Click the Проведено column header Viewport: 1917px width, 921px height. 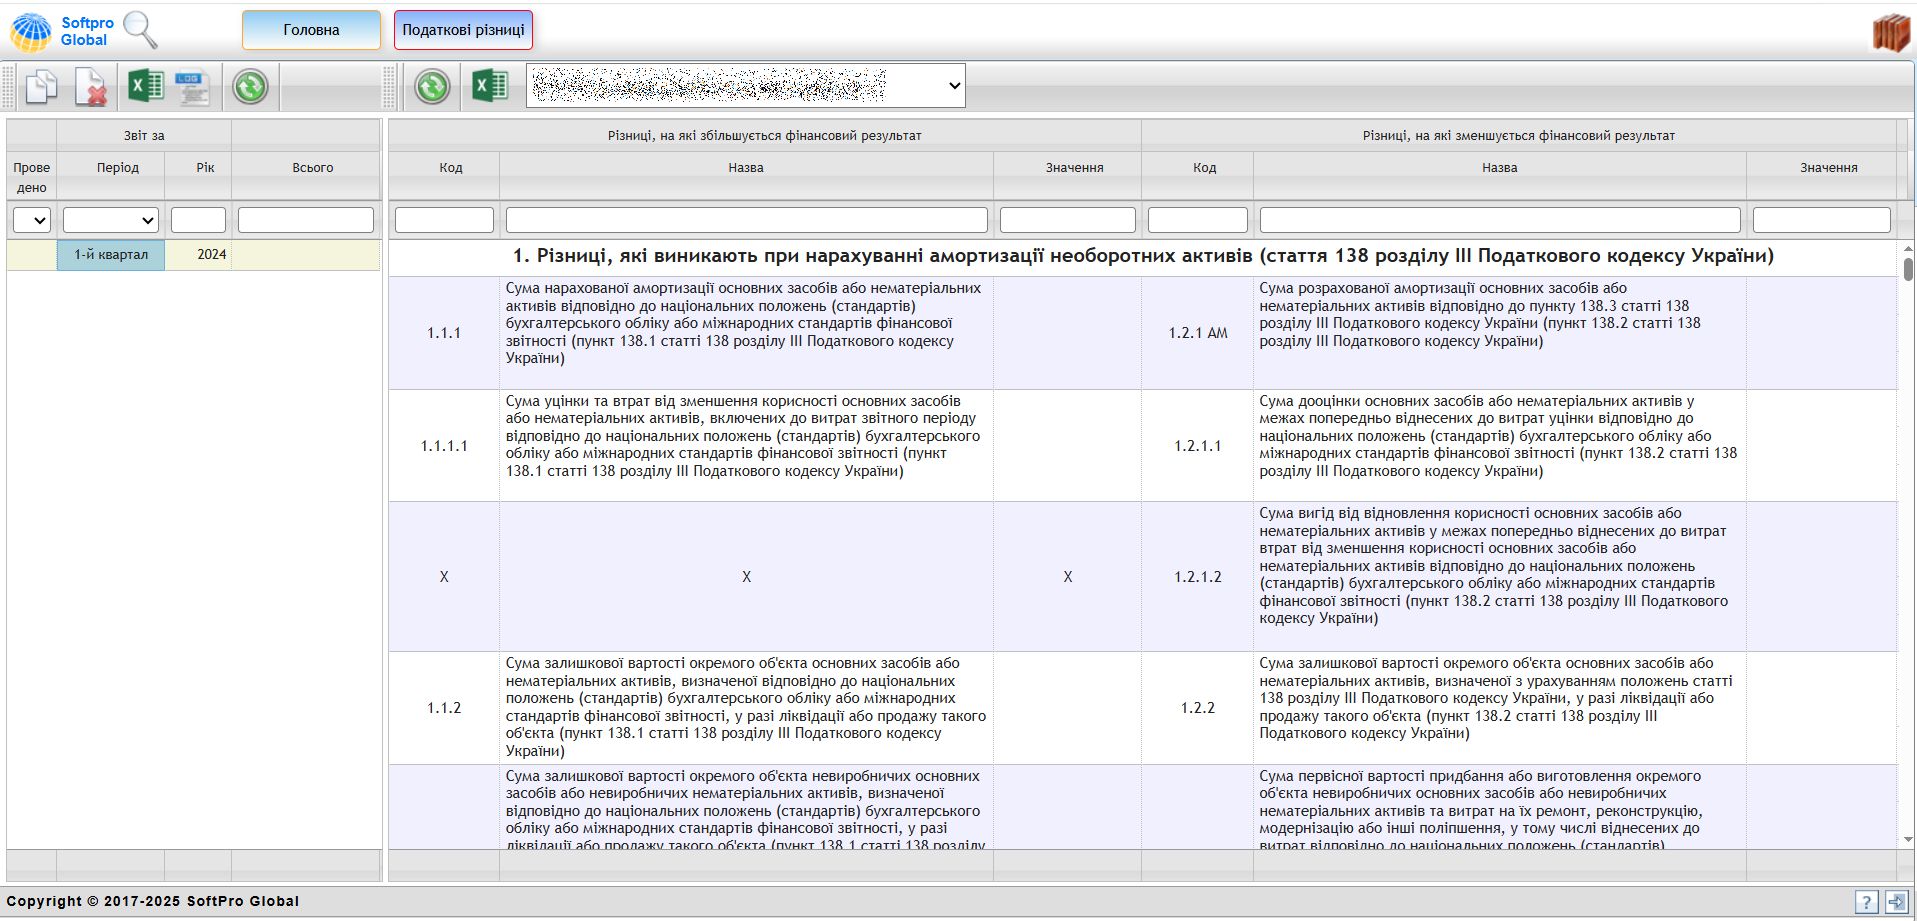tap(31, 177)
